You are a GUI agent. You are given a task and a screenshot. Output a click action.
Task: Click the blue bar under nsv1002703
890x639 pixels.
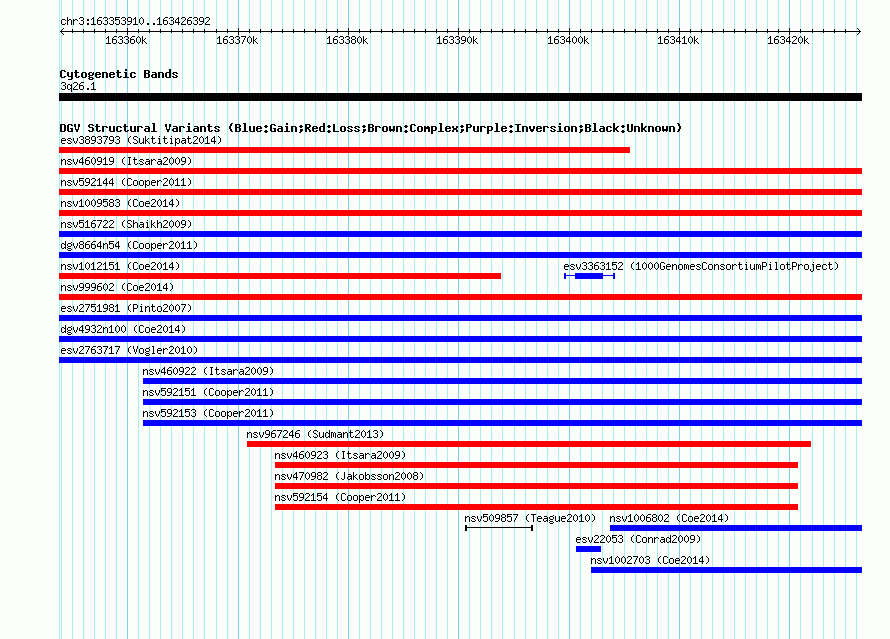pos(727,570)
